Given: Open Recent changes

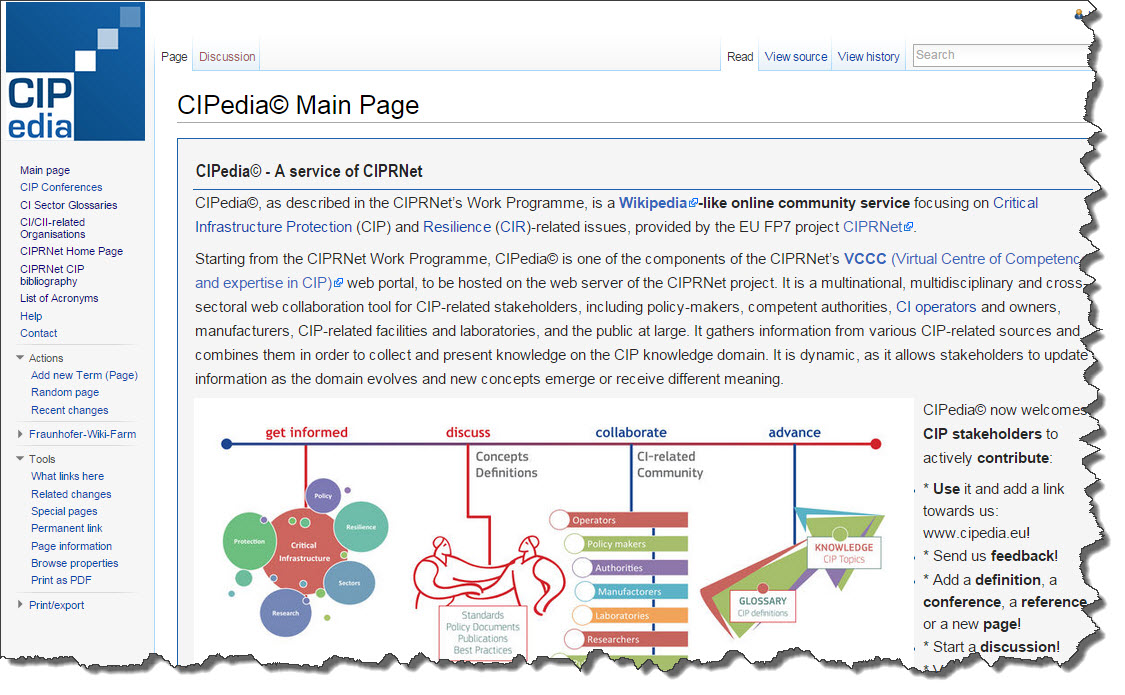Looking at the screenshot, I should (x=69, y=410).
